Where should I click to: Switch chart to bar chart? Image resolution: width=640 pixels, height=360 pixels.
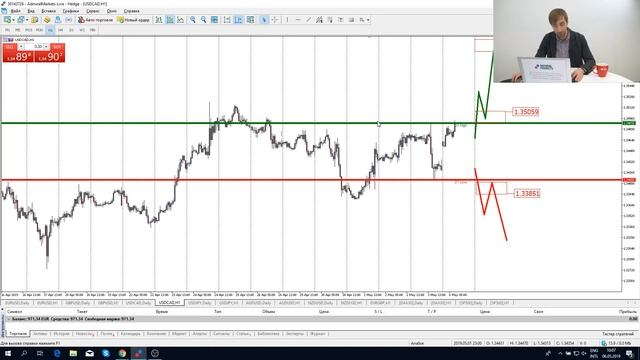tap(159, 20)
